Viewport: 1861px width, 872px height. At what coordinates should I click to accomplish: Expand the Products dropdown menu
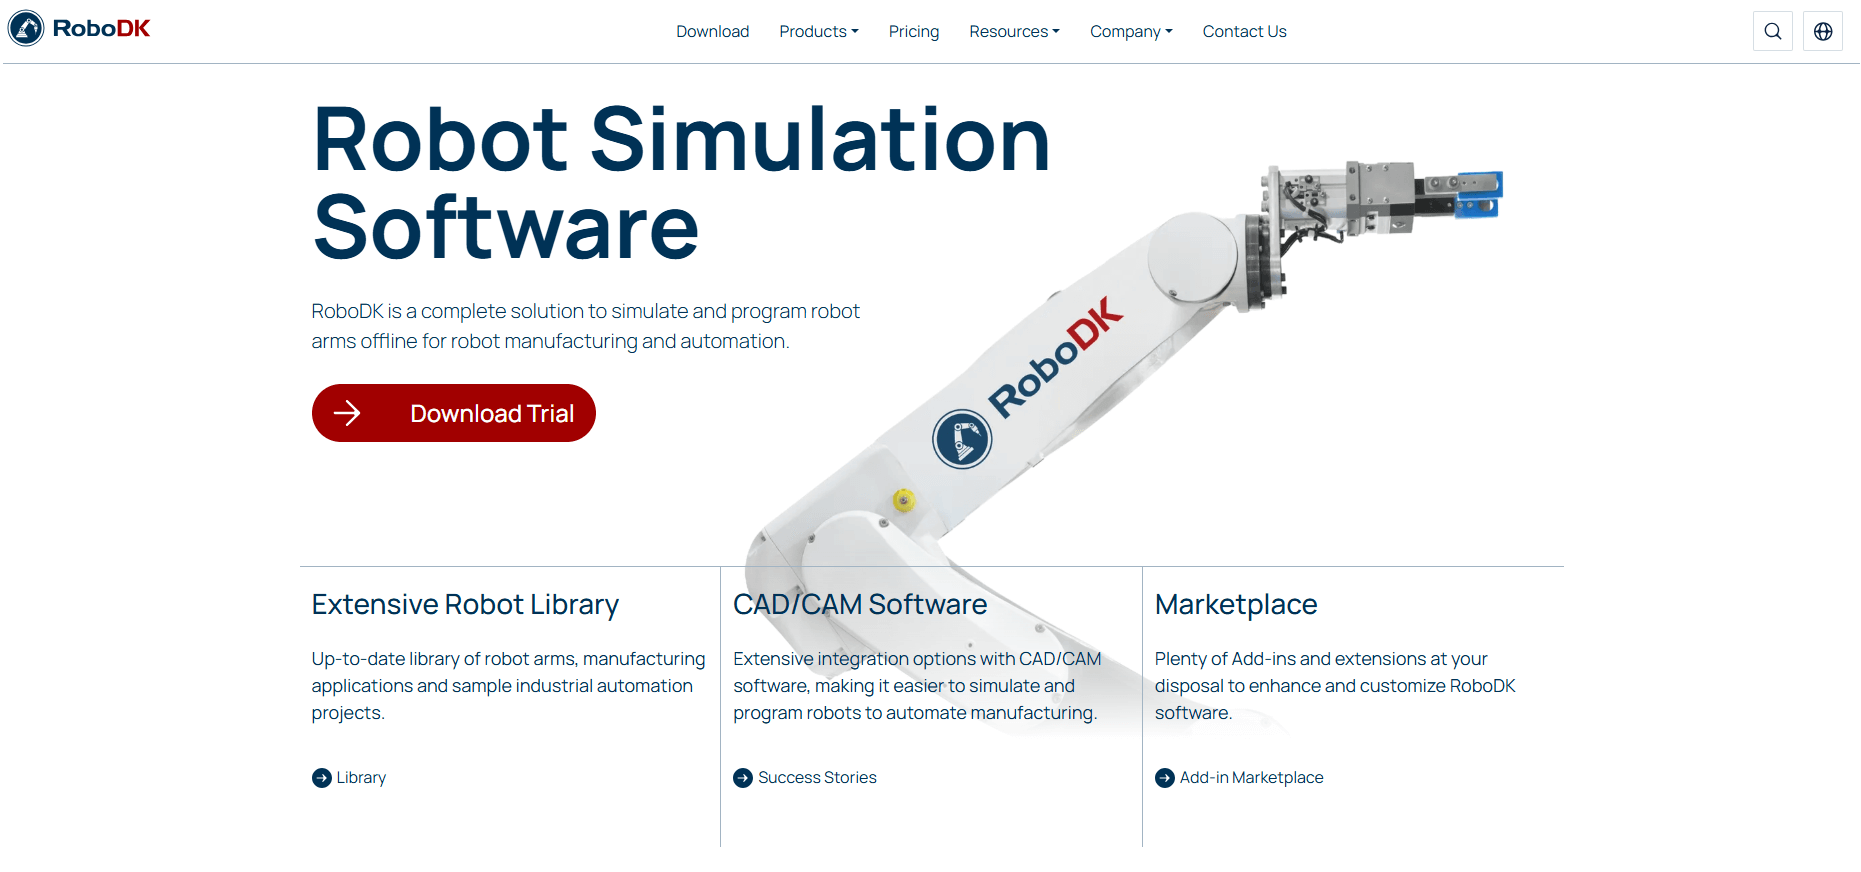819,32
